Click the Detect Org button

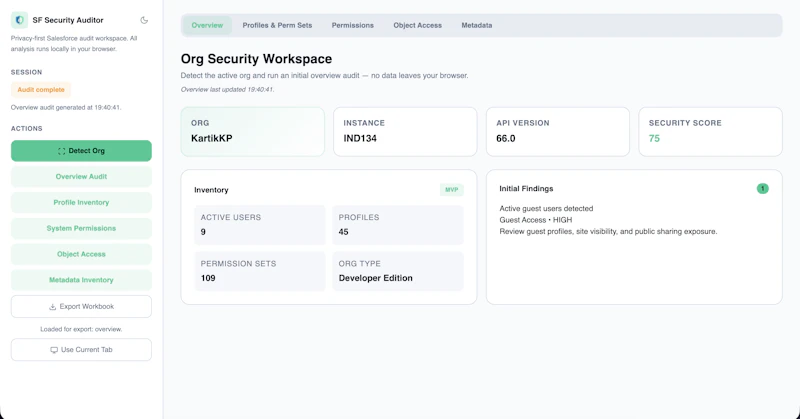81,151
